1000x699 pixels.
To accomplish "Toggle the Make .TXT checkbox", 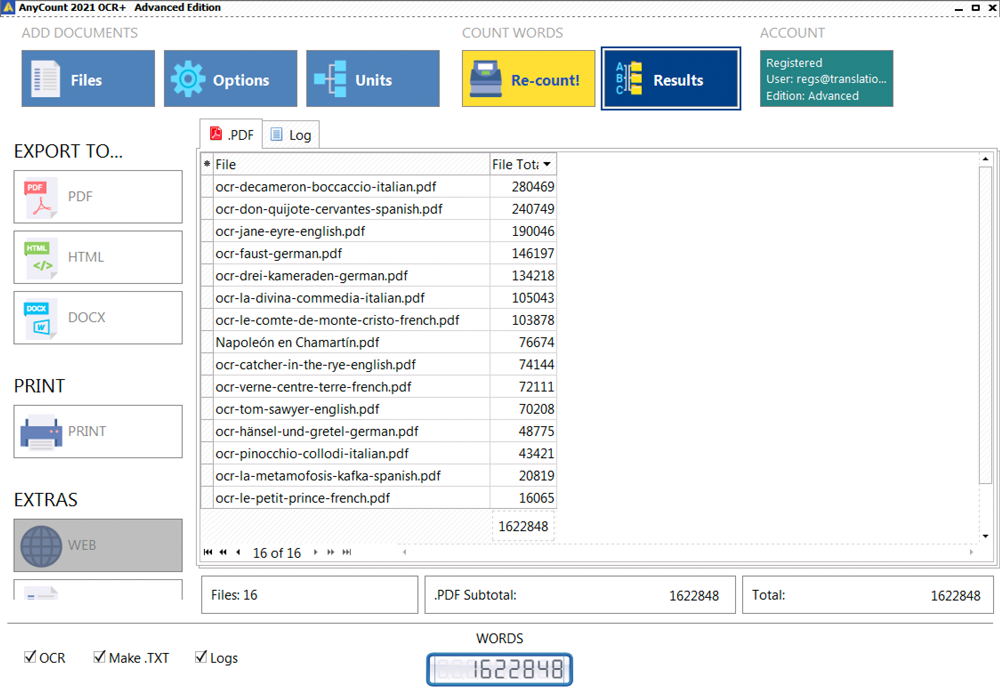I will pos(99,657).
